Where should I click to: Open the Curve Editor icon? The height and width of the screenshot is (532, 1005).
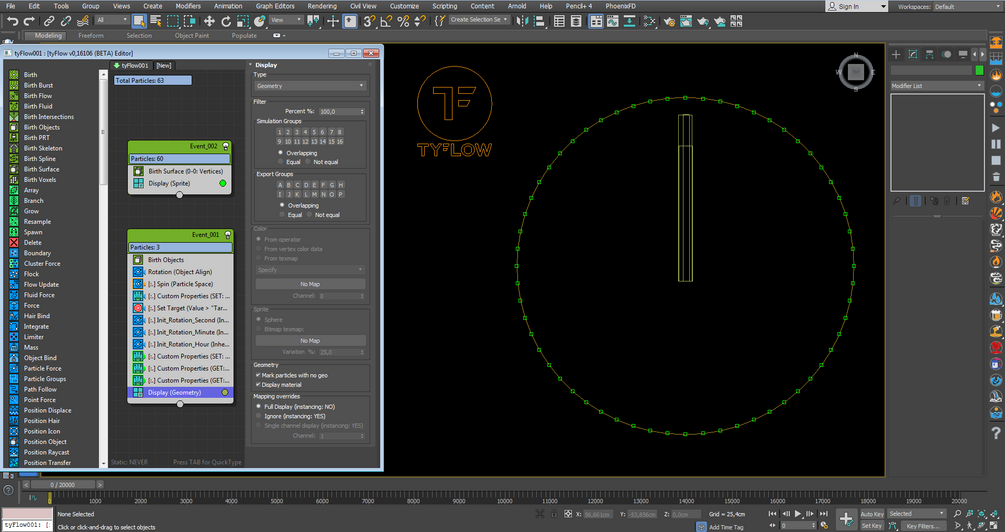(613, 21)
